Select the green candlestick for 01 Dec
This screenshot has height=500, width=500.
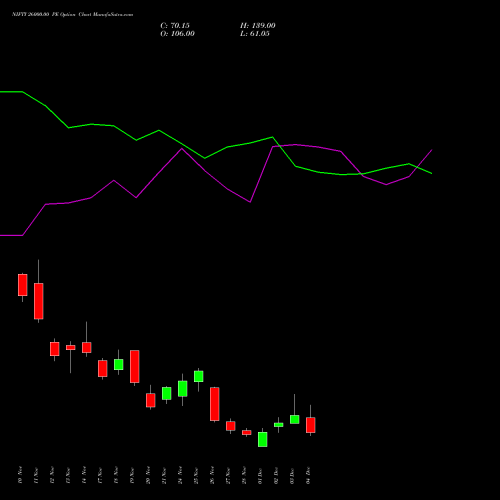[263, 439]
